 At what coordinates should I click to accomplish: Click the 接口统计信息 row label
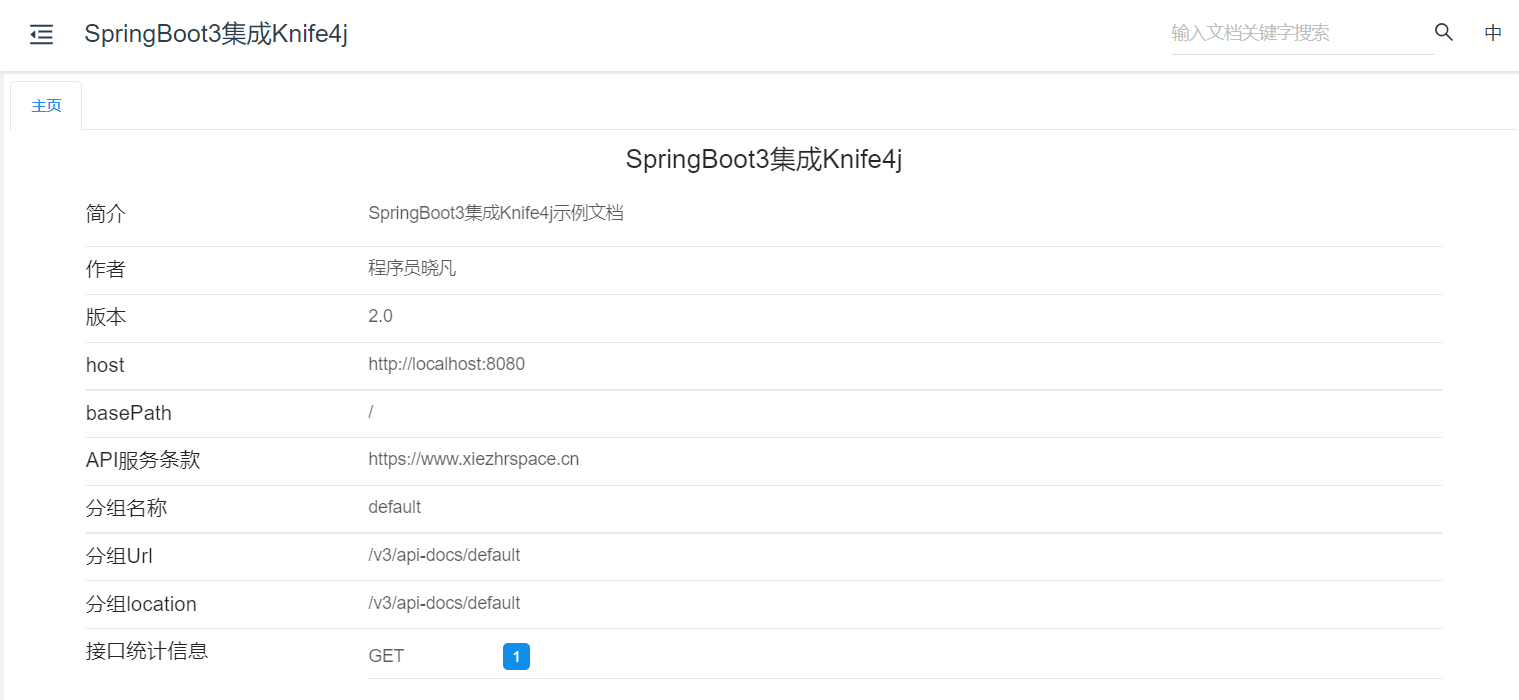click(147, 651)
